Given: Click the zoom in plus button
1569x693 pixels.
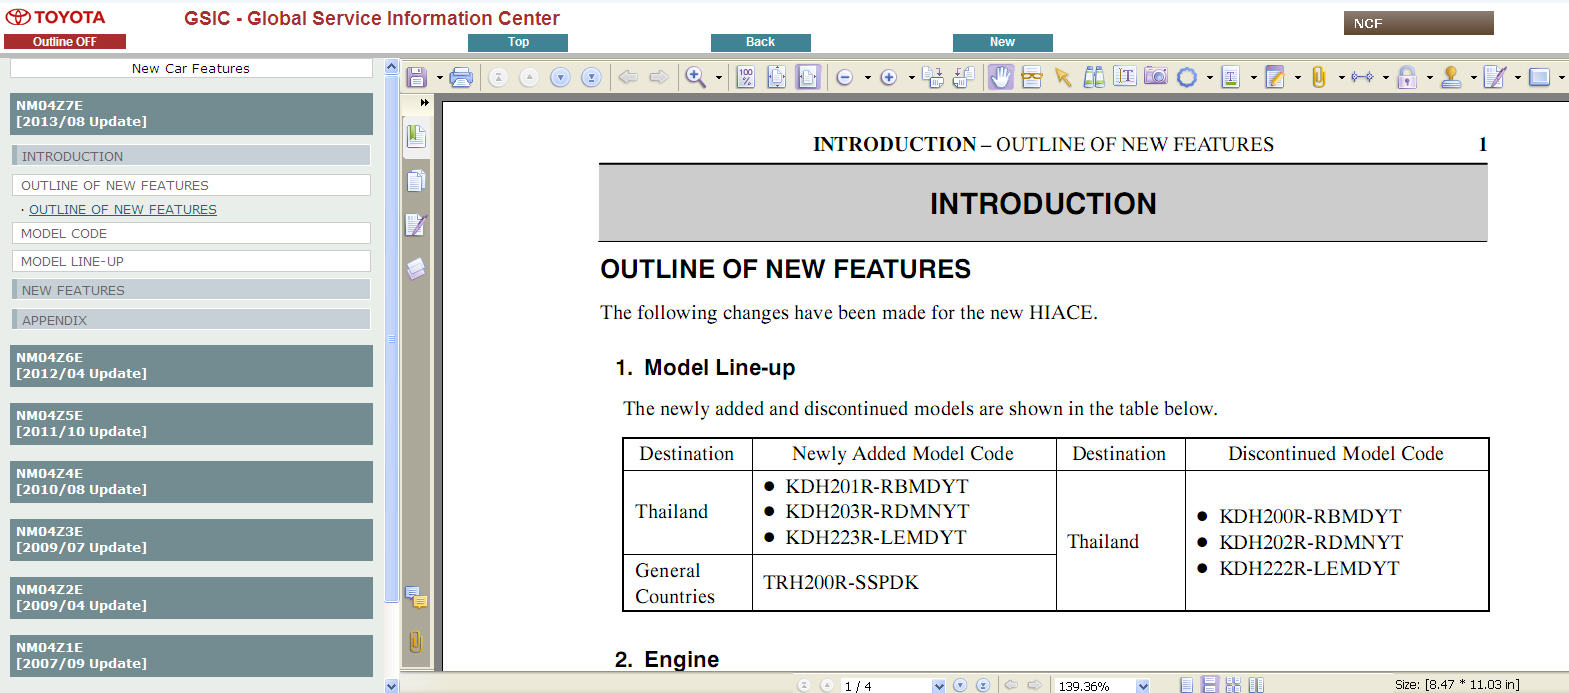Looking at the screenshot, I should click(x=888, y=77).
